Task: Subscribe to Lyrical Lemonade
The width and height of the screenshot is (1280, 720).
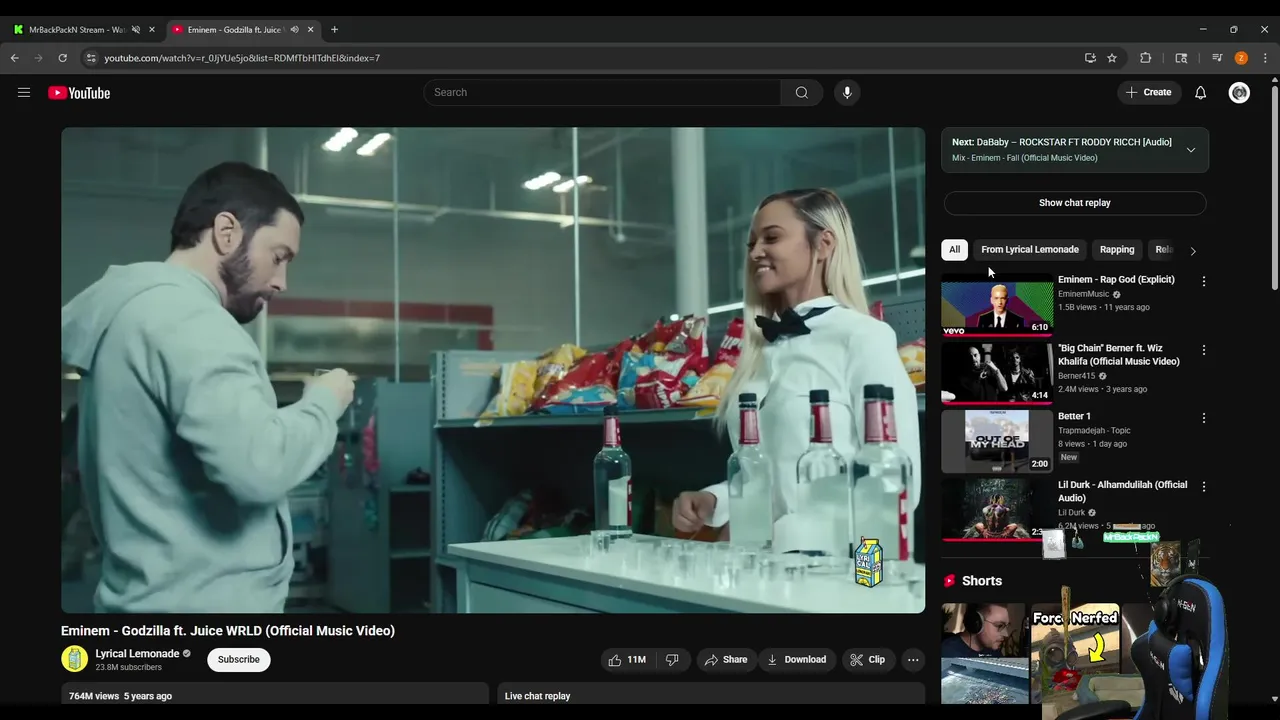Action: (239, 660)
